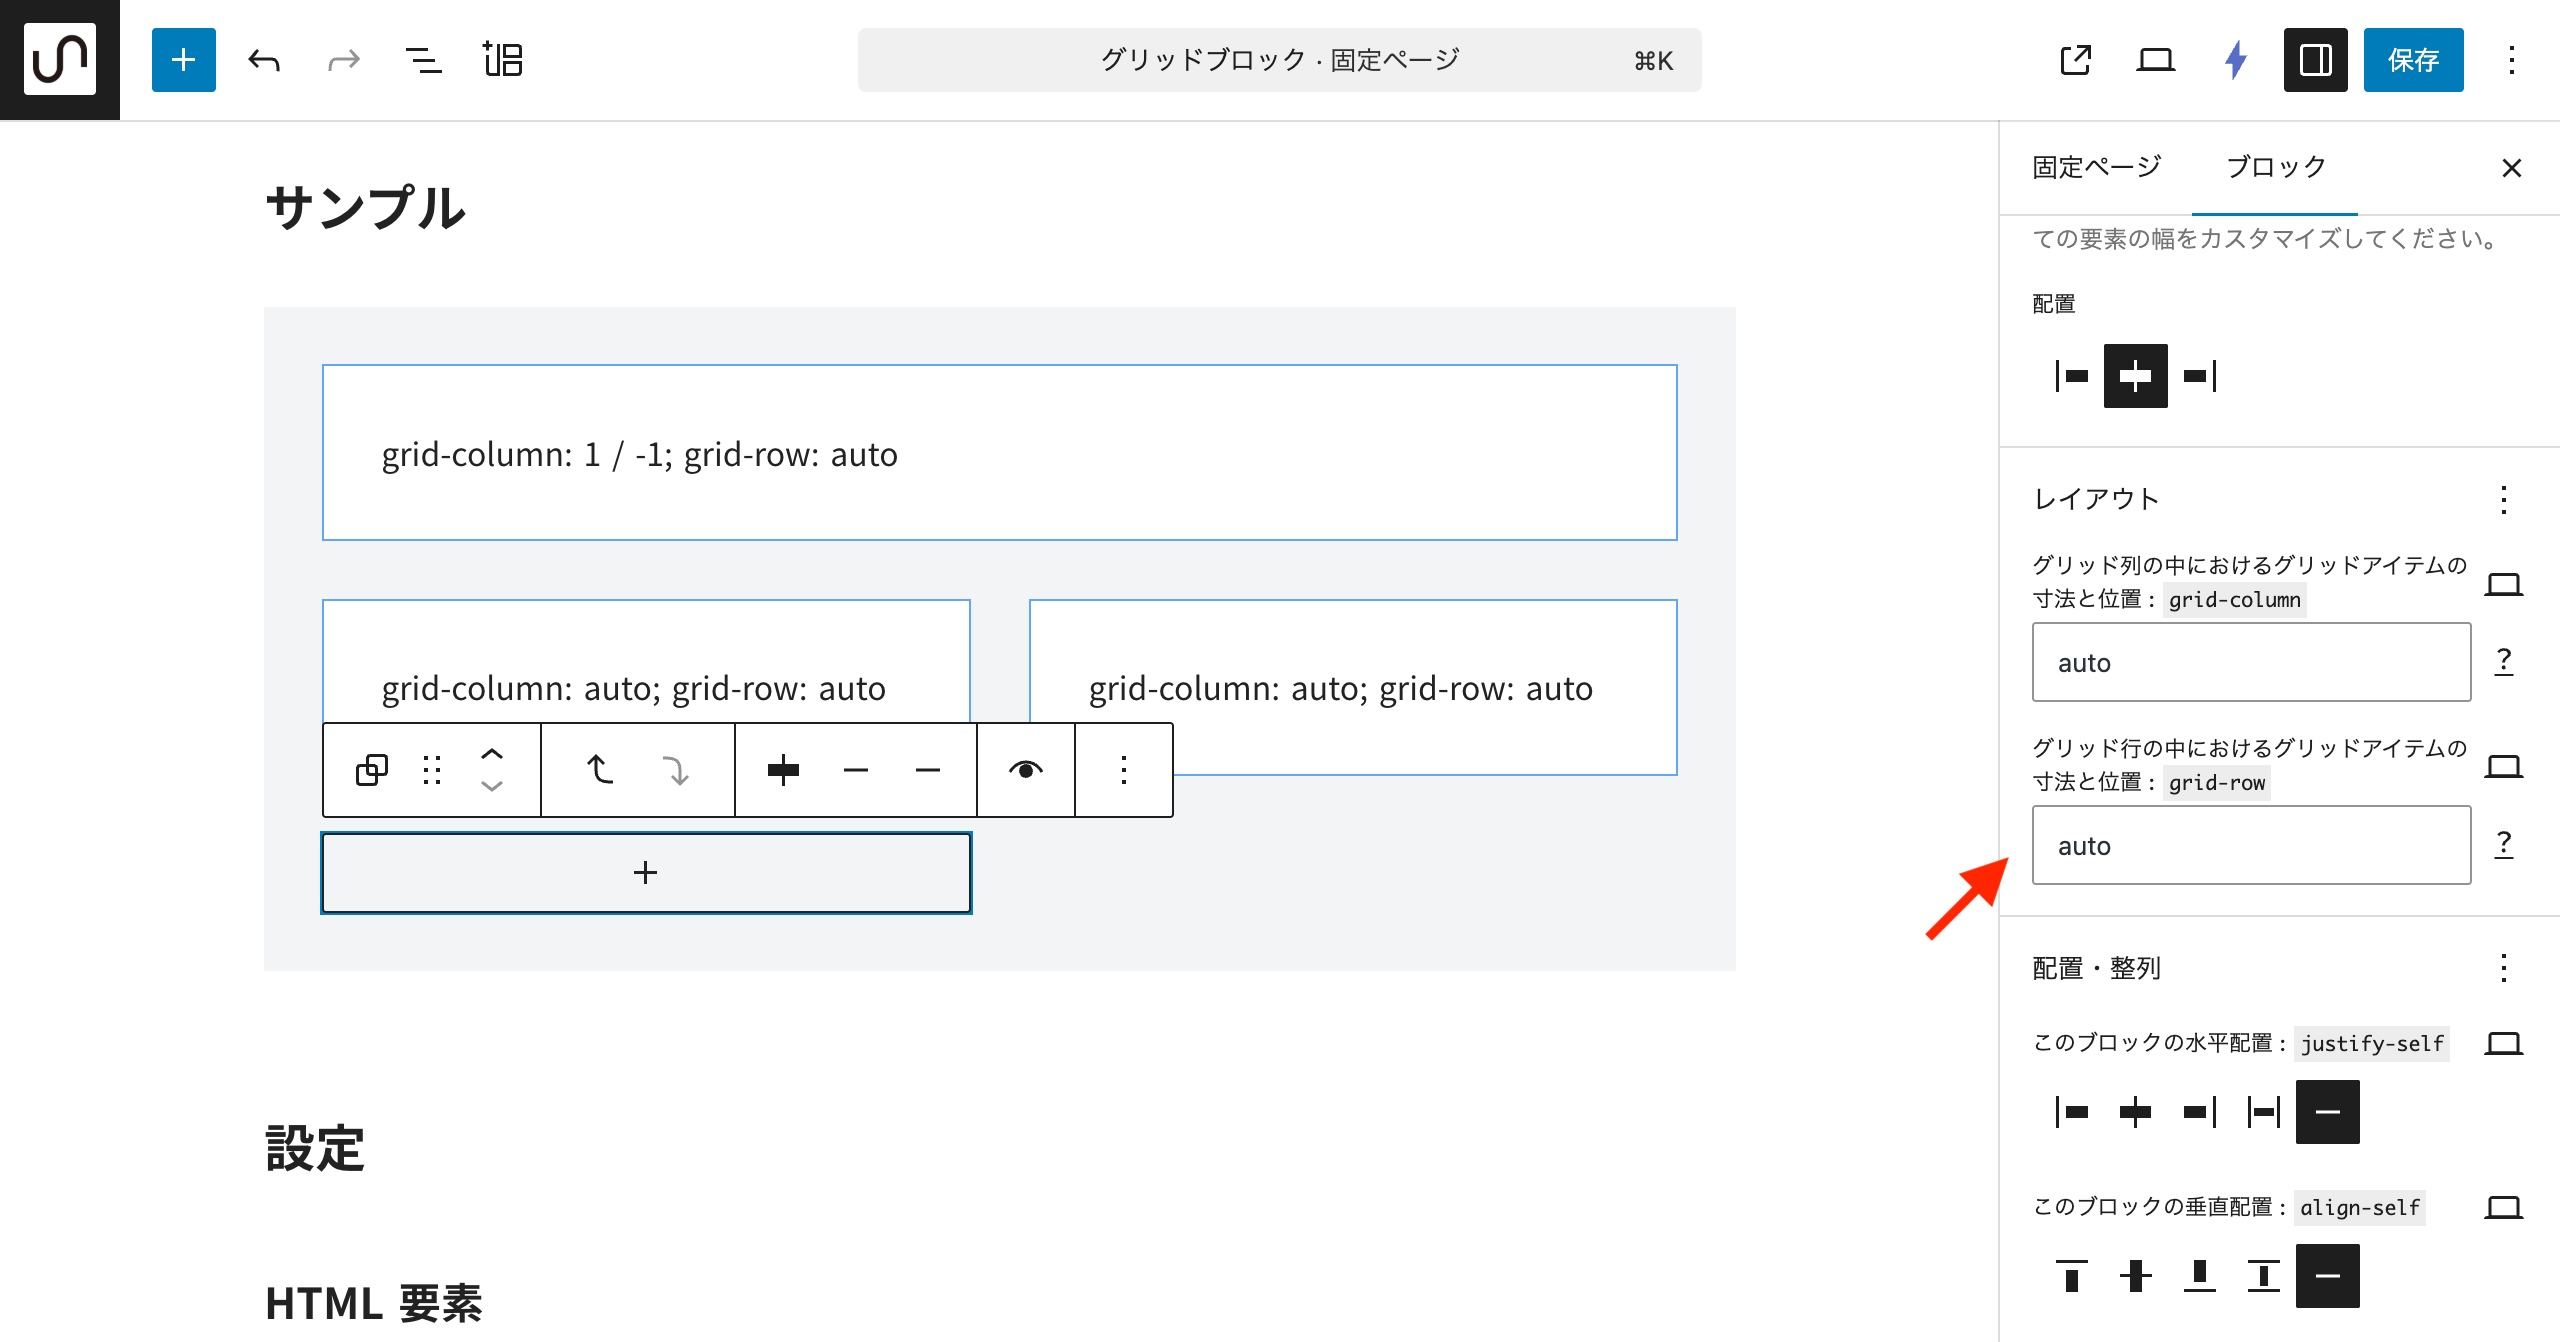Open 配置・整列 panel options menu
This screenshot has width=2560, height=1342.
click(x=2503, y=967)
